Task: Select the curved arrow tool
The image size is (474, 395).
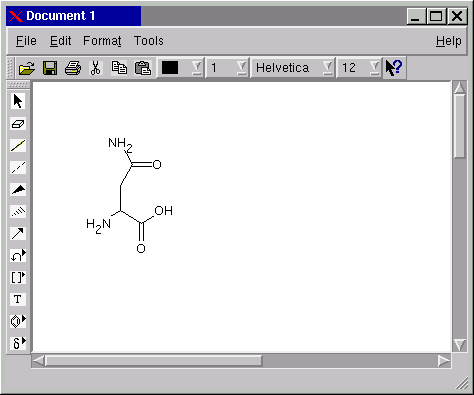Action: [18, 256]
